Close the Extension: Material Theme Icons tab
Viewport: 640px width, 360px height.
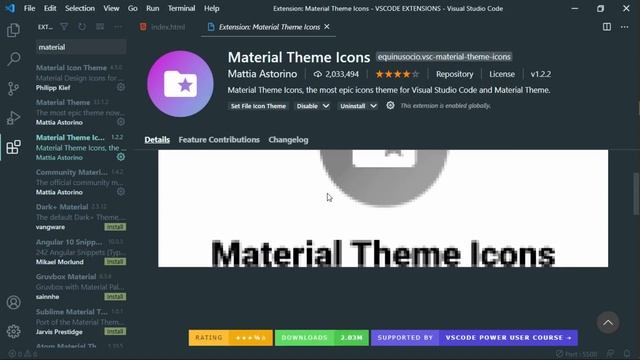tap(327, 27)
